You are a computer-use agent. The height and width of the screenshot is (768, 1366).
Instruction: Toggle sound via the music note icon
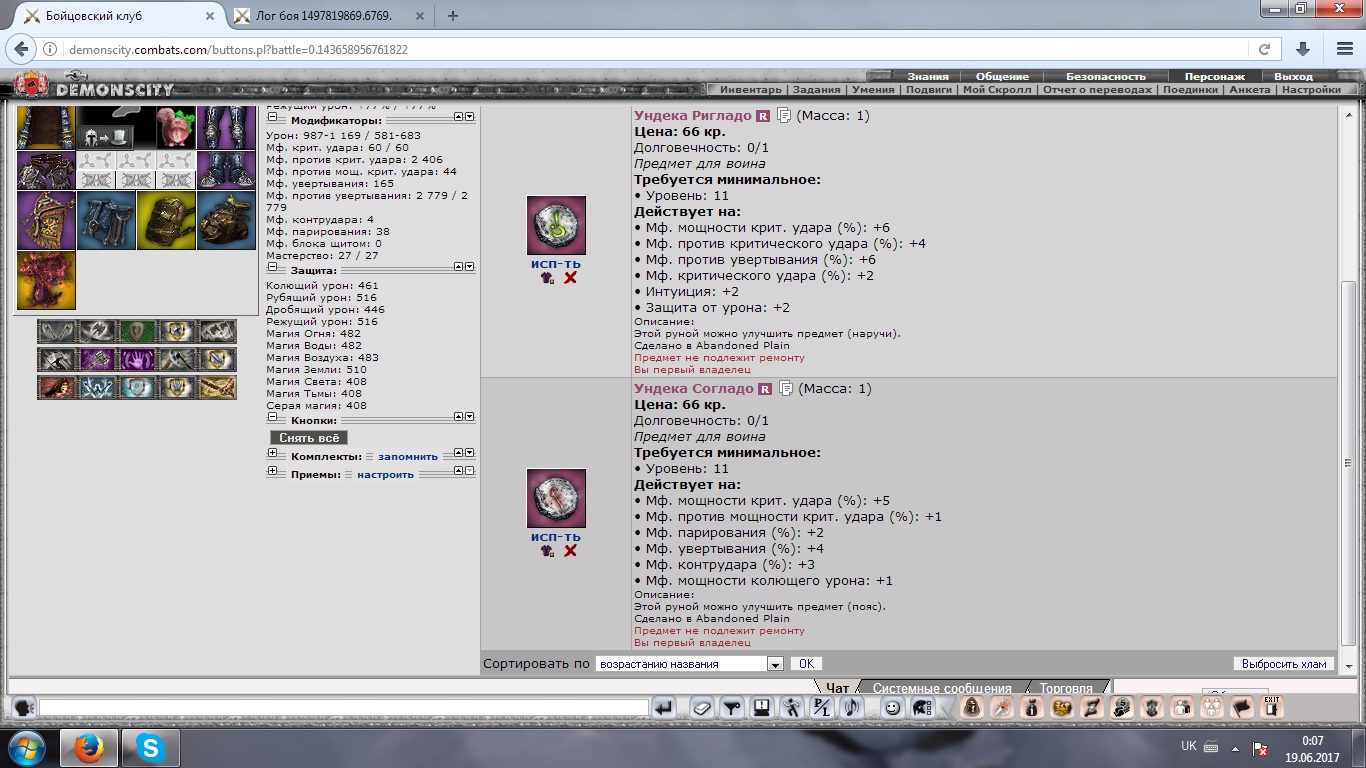click(852, 708)
